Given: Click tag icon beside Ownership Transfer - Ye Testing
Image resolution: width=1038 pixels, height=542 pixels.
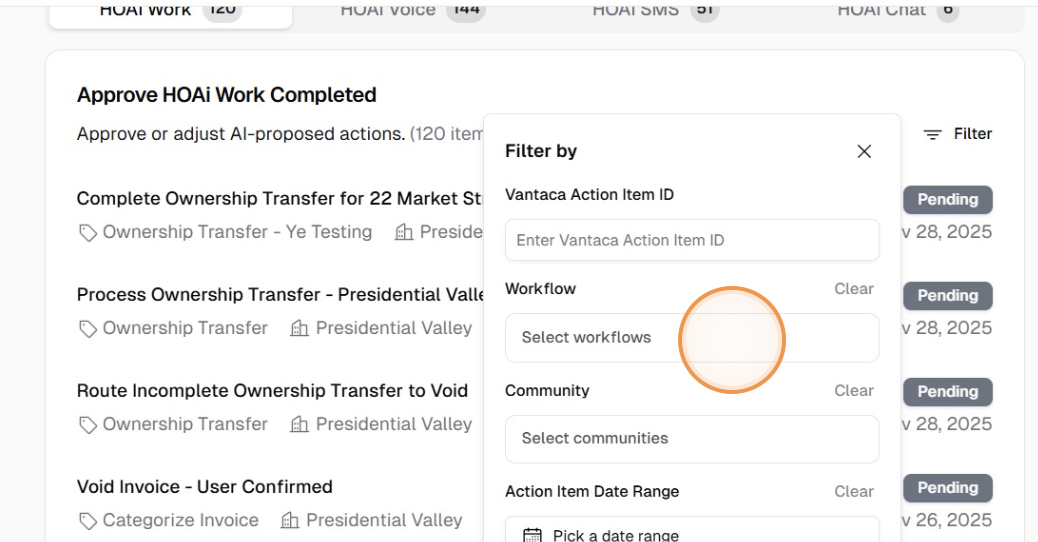Looking at the screenshot, I should point(88,233).
